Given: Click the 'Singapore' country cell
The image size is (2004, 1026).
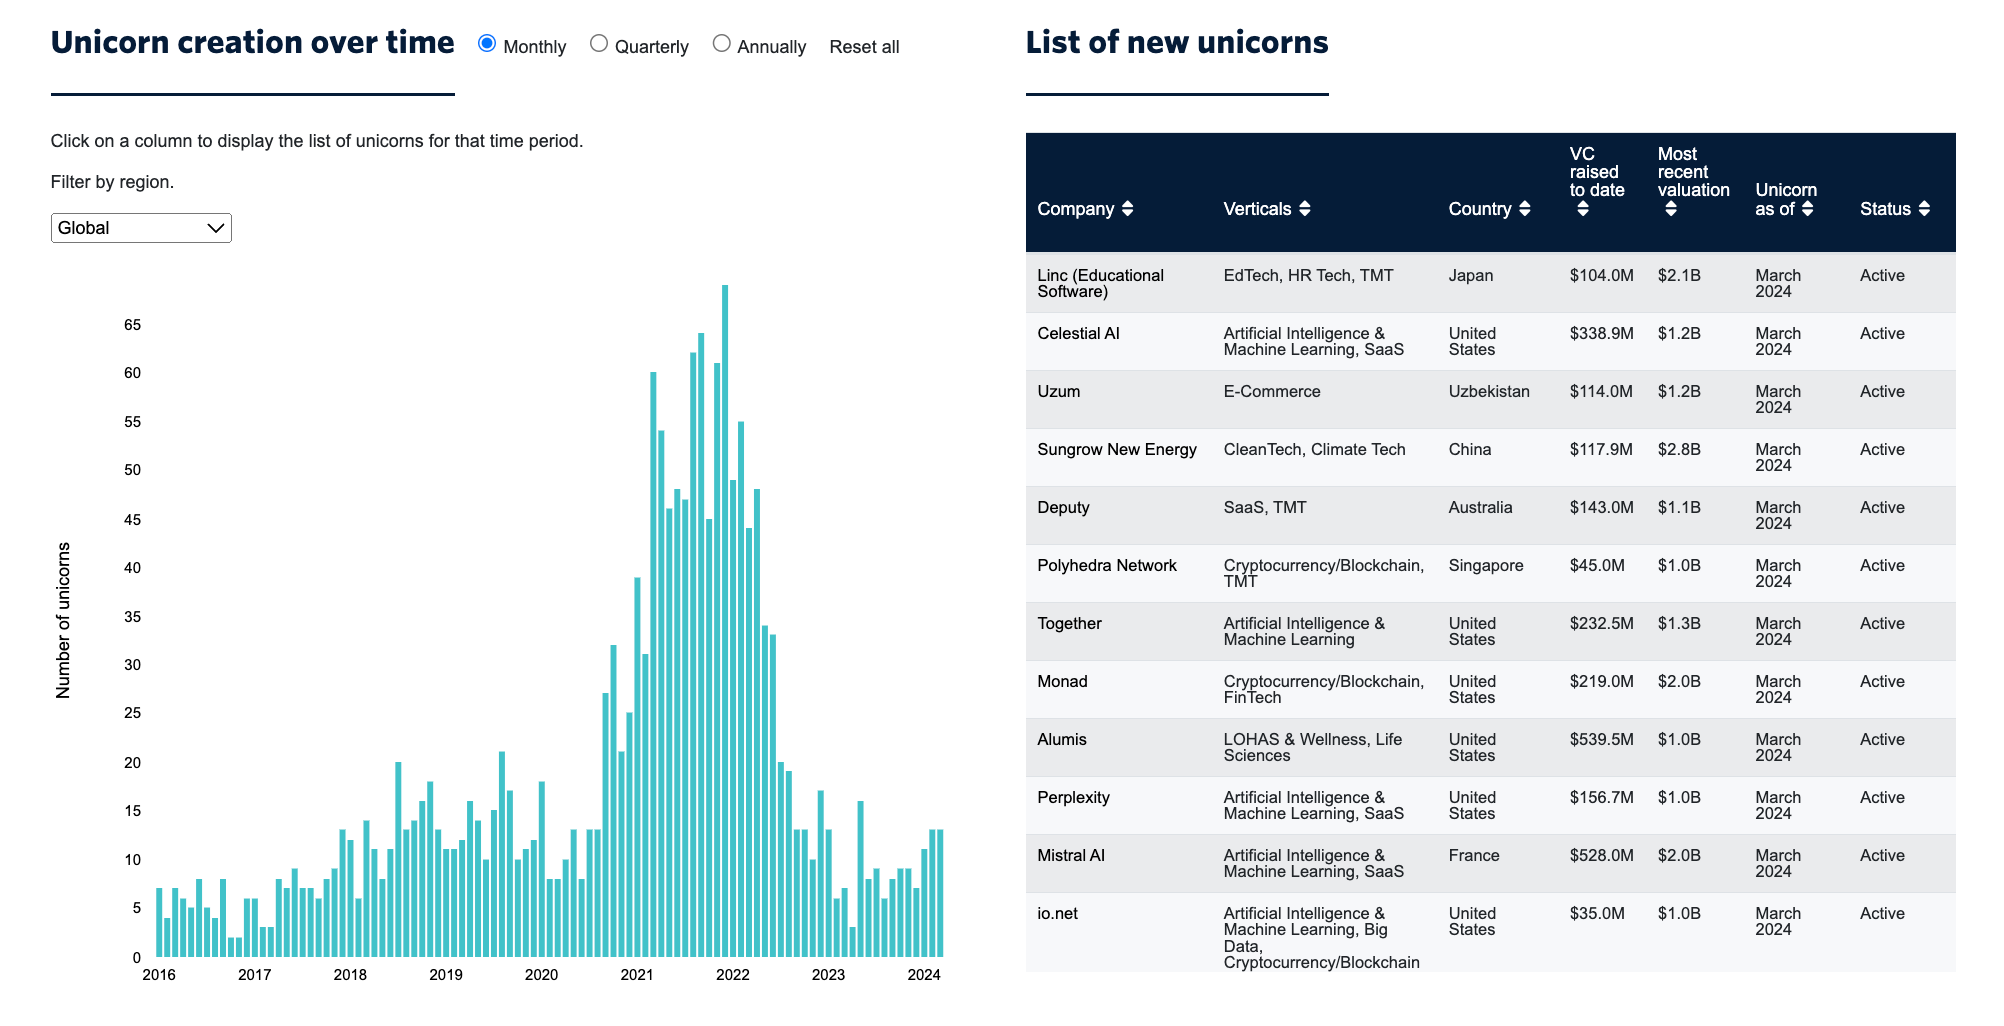Looking at the screenshot, I should (x=1485, y=566).
